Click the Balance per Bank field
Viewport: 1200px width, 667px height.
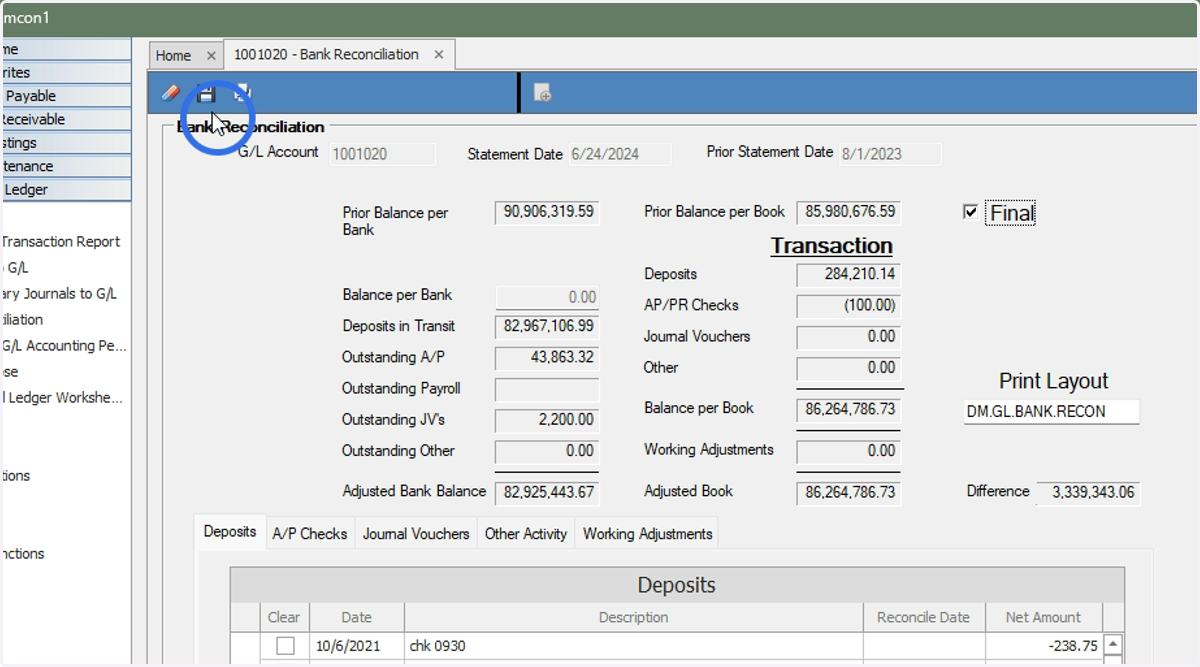pyautogui.click(x=548, y=297)
